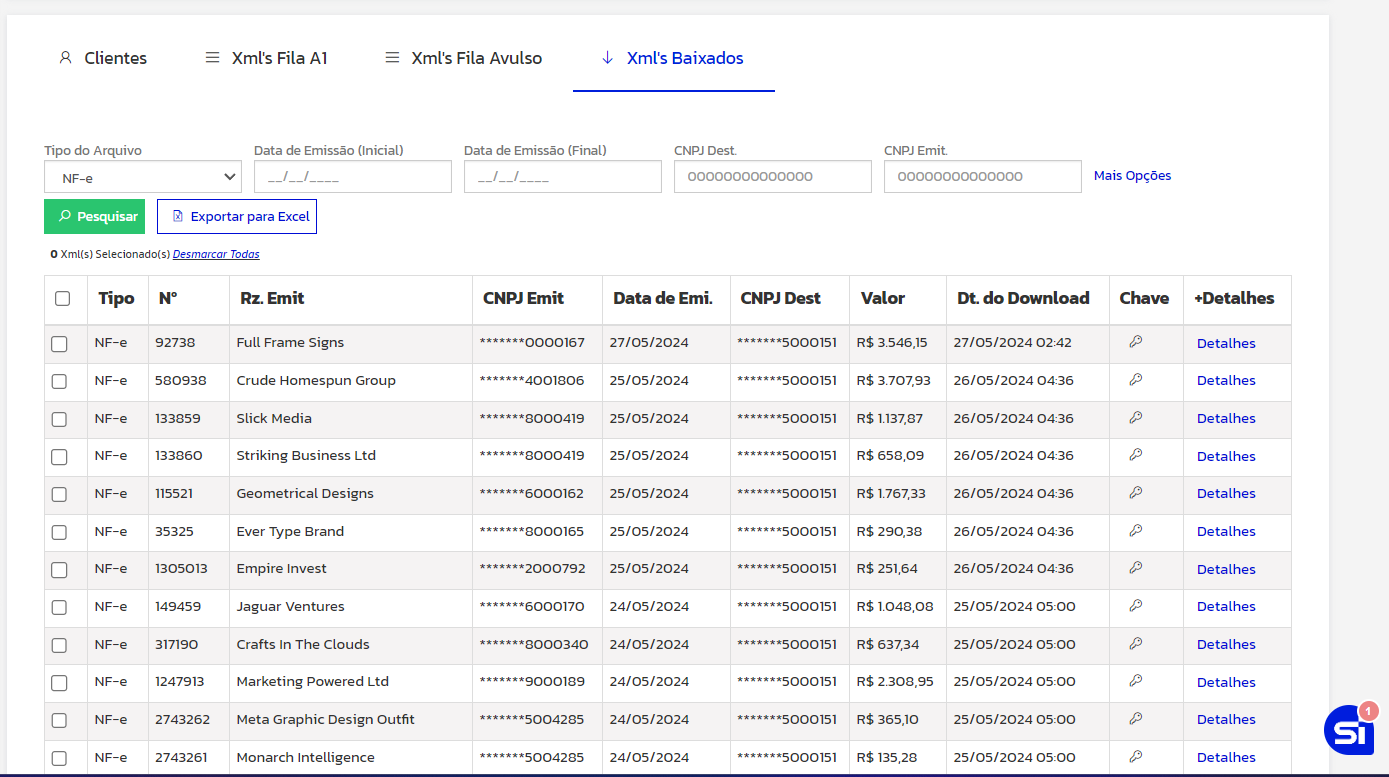The height and width of the screenshot is (777, 1389).
Task: Open the Tipo do Arquivo dropdown
Action: [x=143, y=177]
